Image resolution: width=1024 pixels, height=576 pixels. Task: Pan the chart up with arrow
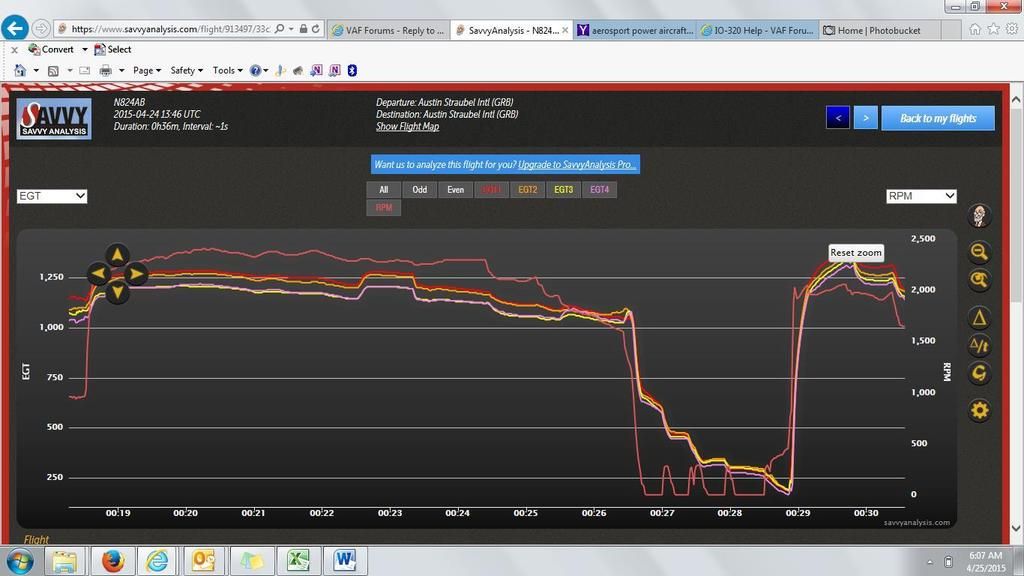point(117,254)
